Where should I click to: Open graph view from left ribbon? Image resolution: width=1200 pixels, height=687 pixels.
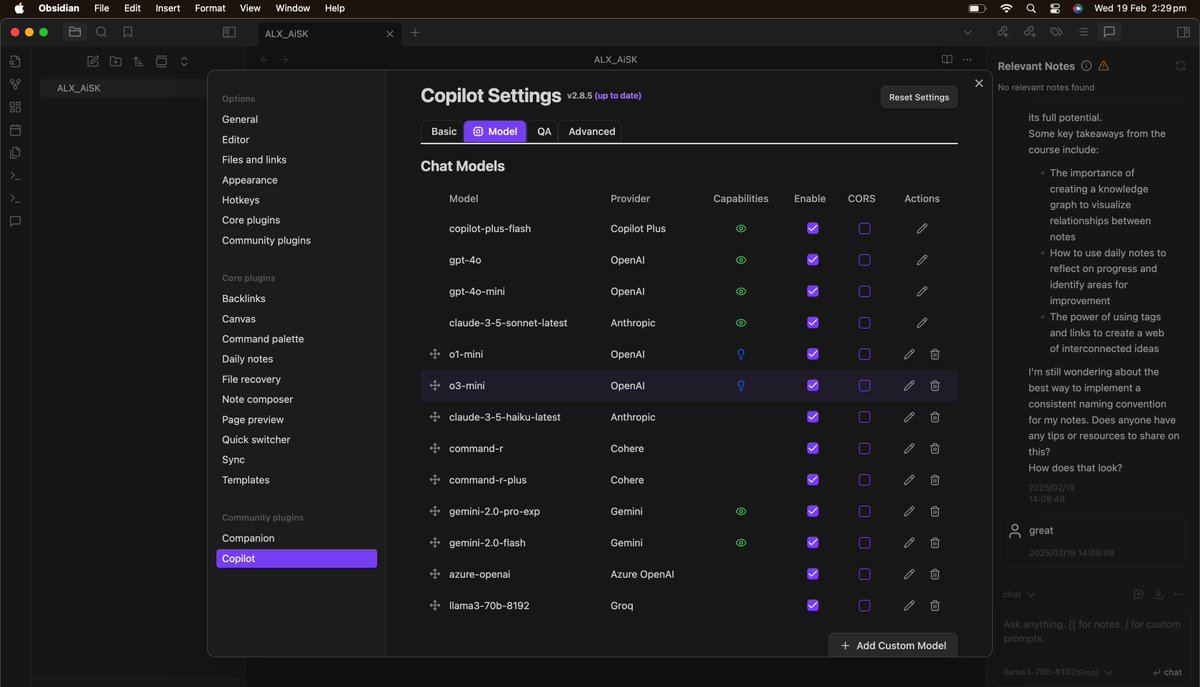pos(15,84)
